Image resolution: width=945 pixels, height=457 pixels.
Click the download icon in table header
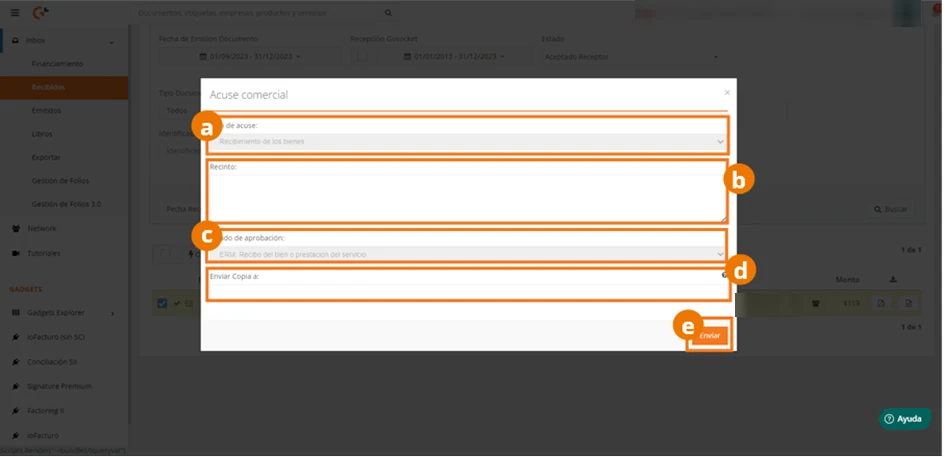click(893, 280)
